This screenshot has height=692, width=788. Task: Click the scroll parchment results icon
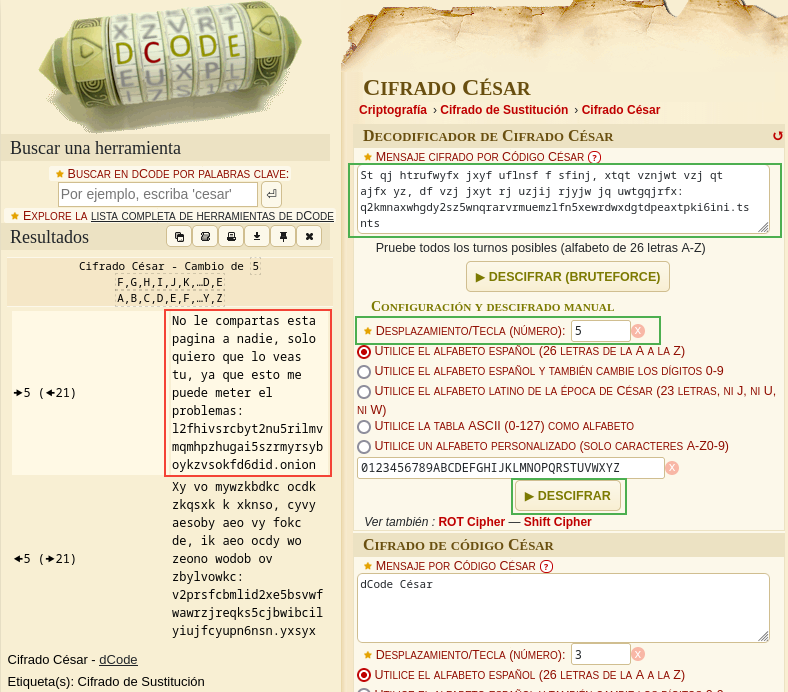(205, 236)
